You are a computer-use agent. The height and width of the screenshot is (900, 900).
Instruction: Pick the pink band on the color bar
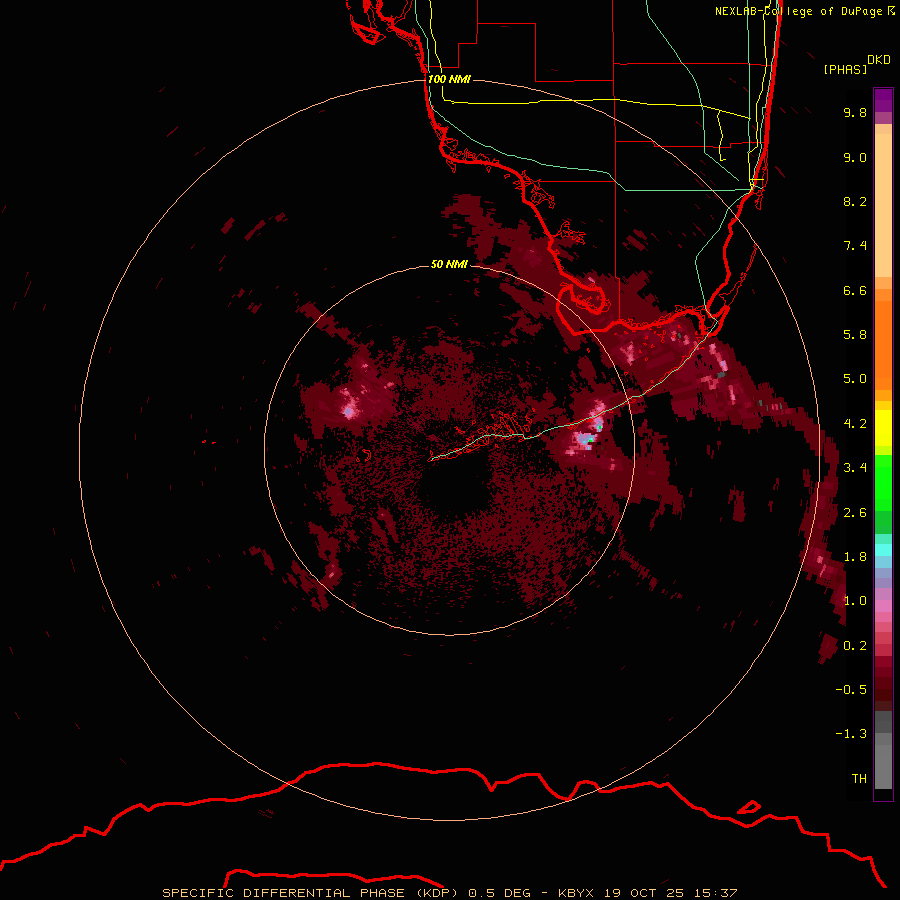[883, 606]
